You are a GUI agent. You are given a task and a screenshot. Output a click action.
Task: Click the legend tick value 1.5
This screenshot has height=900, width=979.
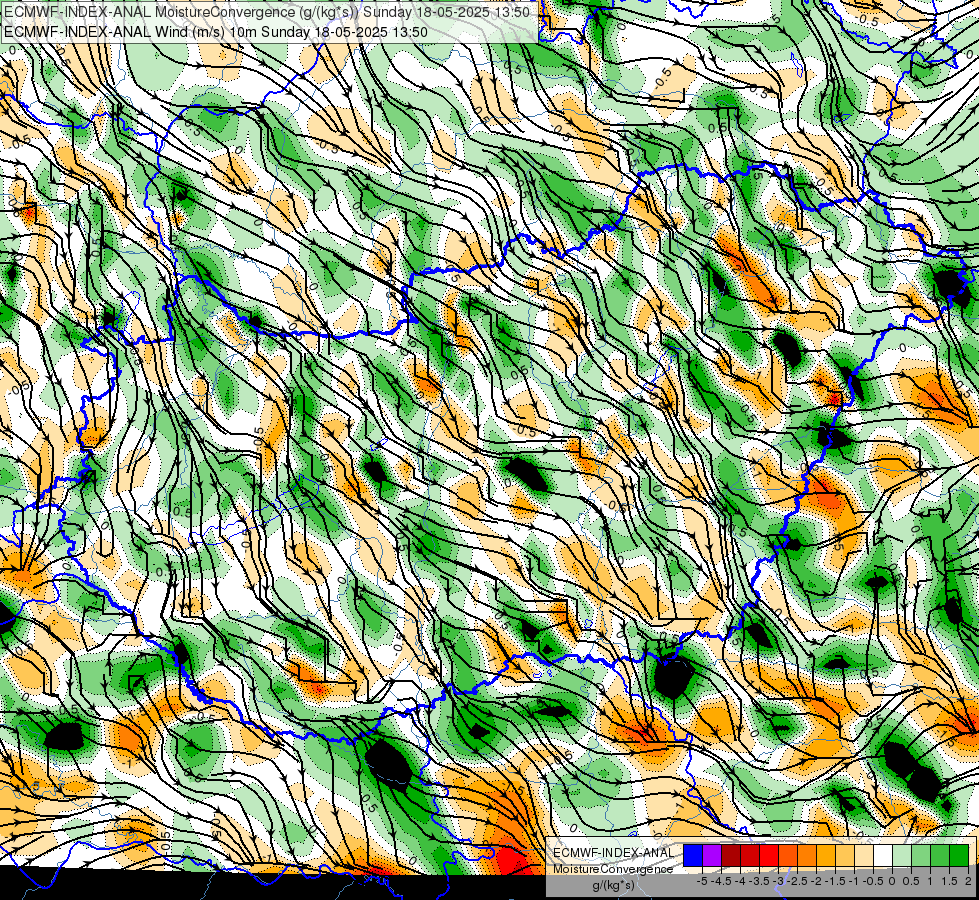tap(949, 881)
